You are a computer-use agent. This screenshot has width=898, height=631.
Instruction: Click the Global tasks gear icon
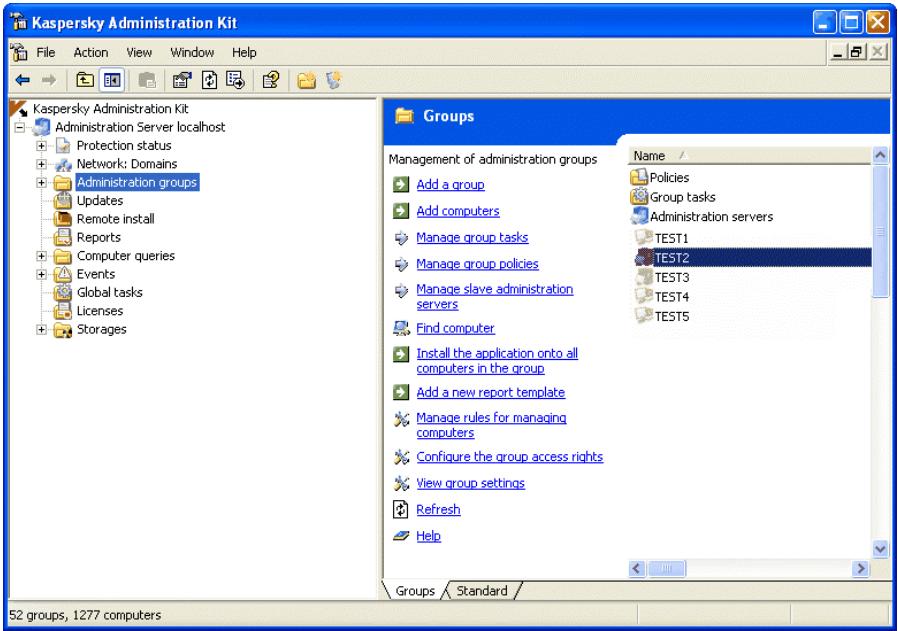62,293
